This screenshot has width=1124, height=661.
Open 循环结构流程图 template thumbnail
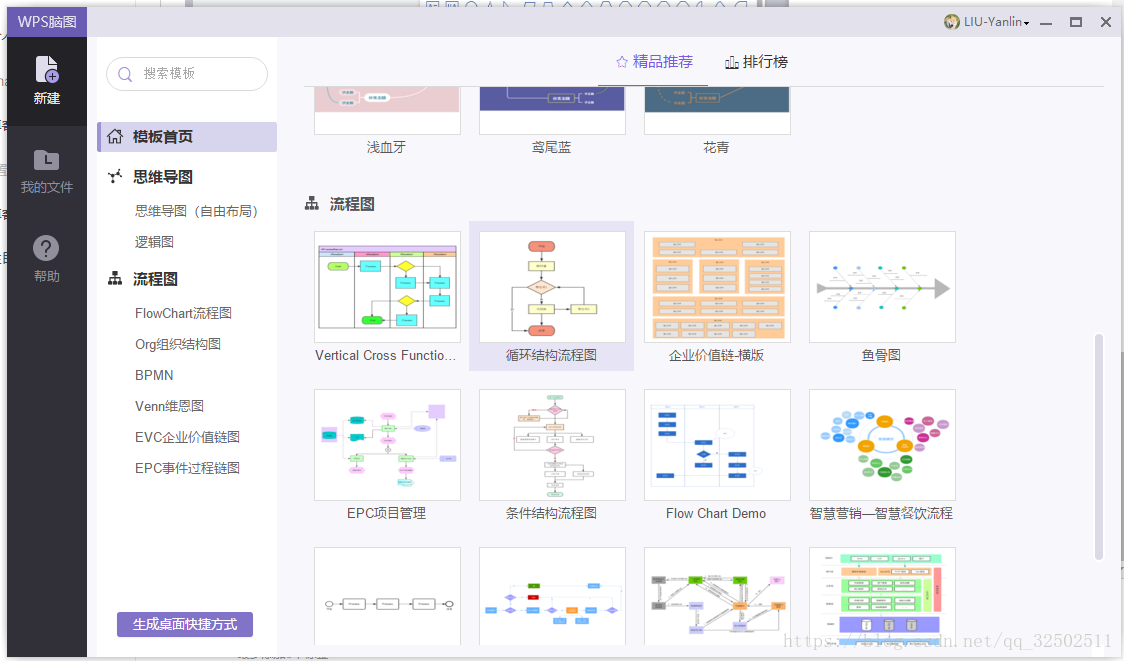552,287
